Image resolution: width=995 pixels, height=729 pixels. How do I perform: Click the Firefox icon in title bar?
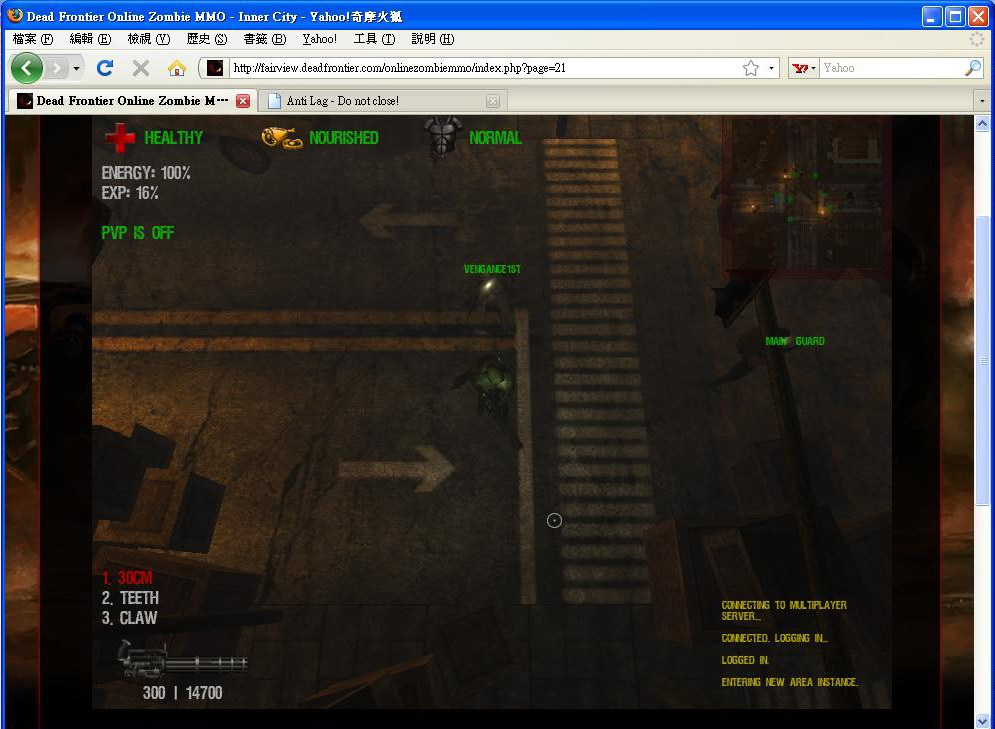pyautogui.click(x=15, y=15)
